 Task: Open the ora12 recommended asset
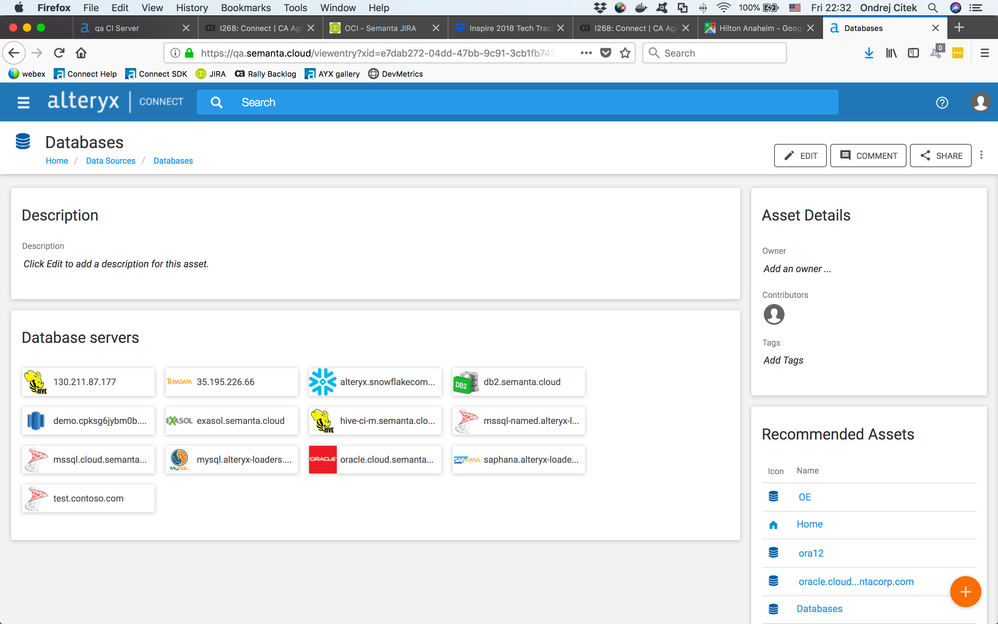[x=811, y=553]
